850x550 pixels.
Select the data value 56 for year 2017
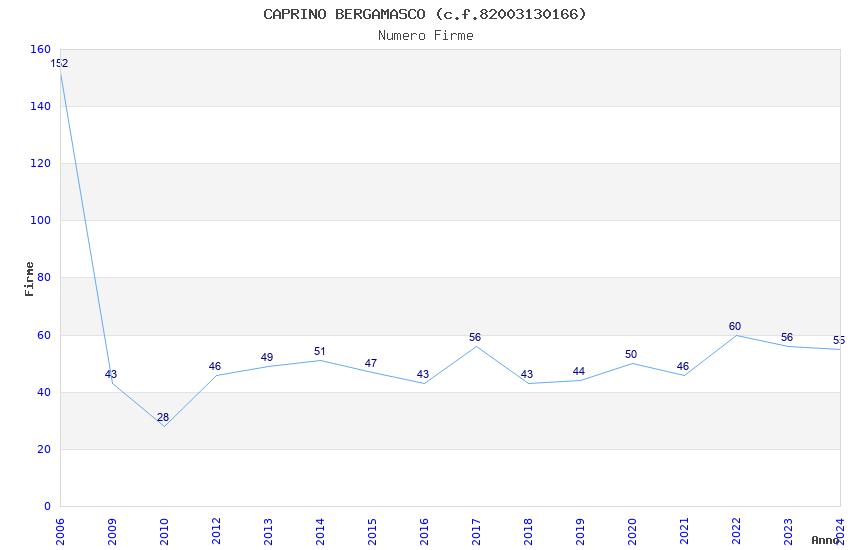(475, 338)
